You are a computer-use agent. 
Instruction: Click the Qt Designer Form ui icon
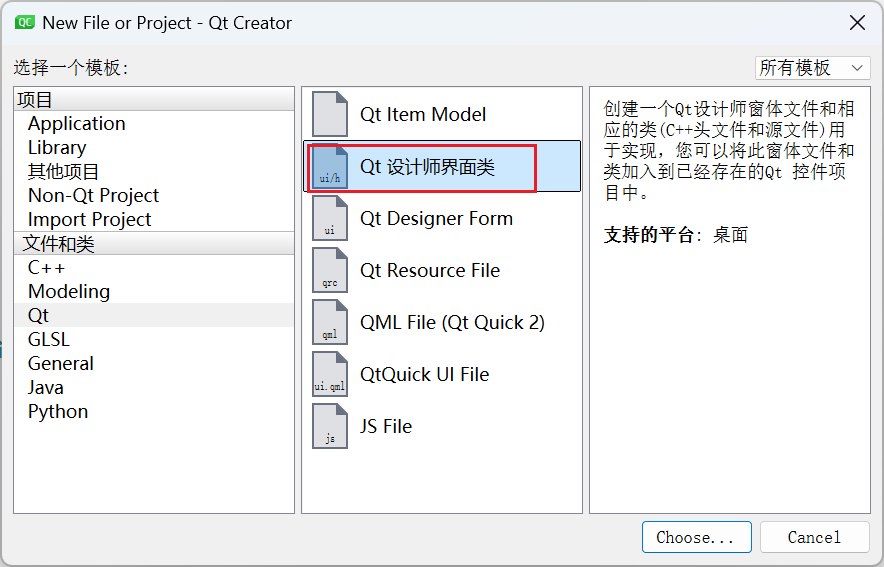(330, 218)
